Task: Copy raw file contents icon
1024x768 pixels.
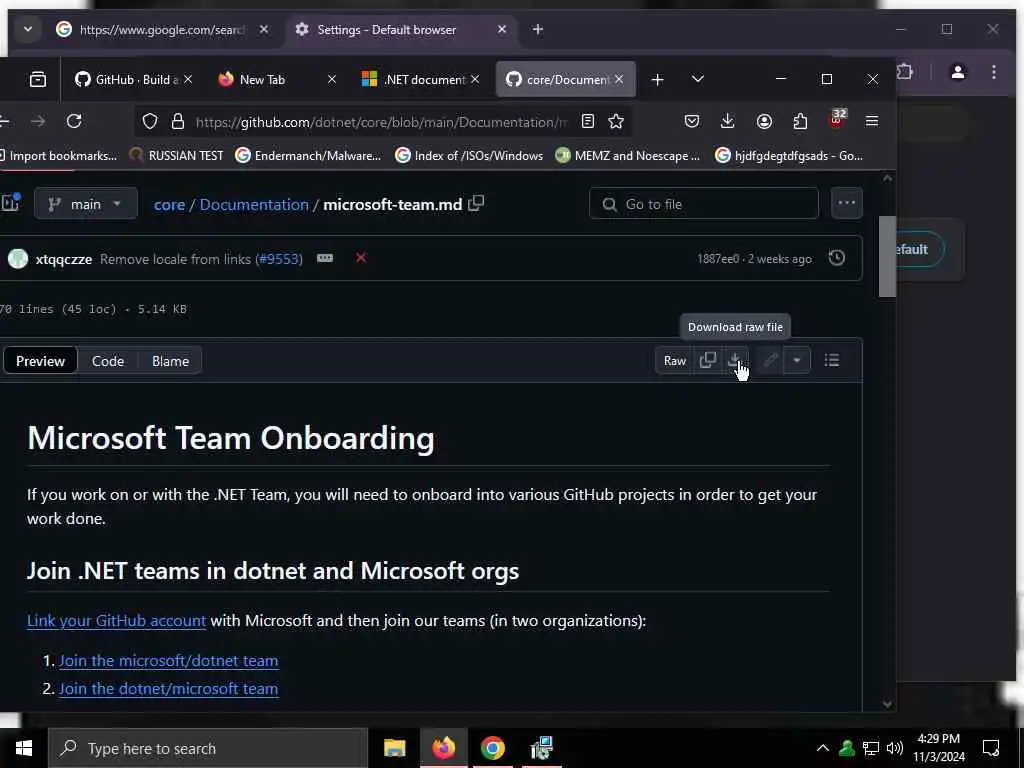Action: [708, 360]
